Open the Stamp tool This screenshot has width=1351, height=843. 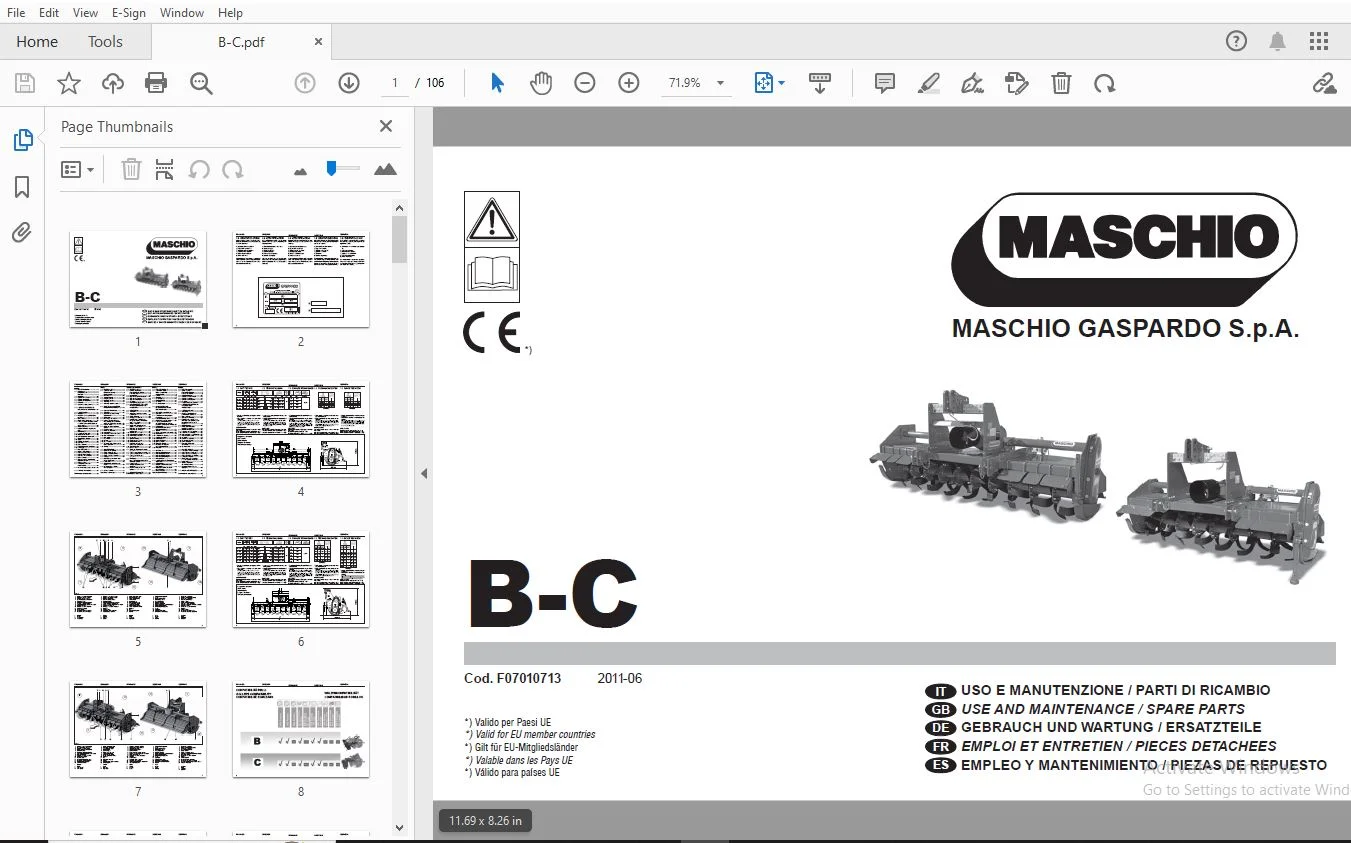(x=1017, y=83)
